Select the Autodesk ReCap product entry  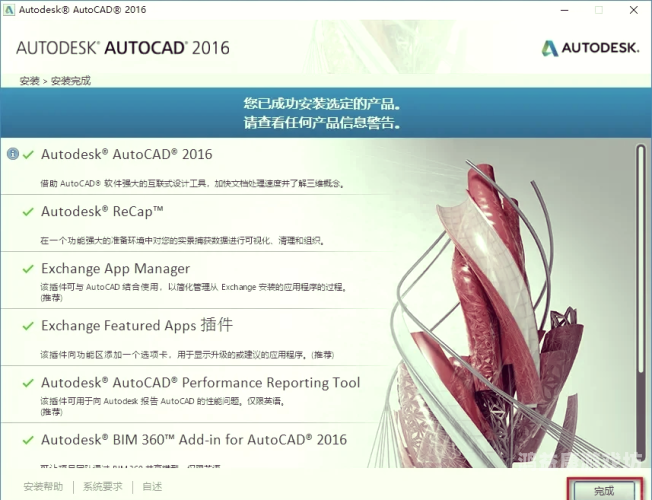103,212
